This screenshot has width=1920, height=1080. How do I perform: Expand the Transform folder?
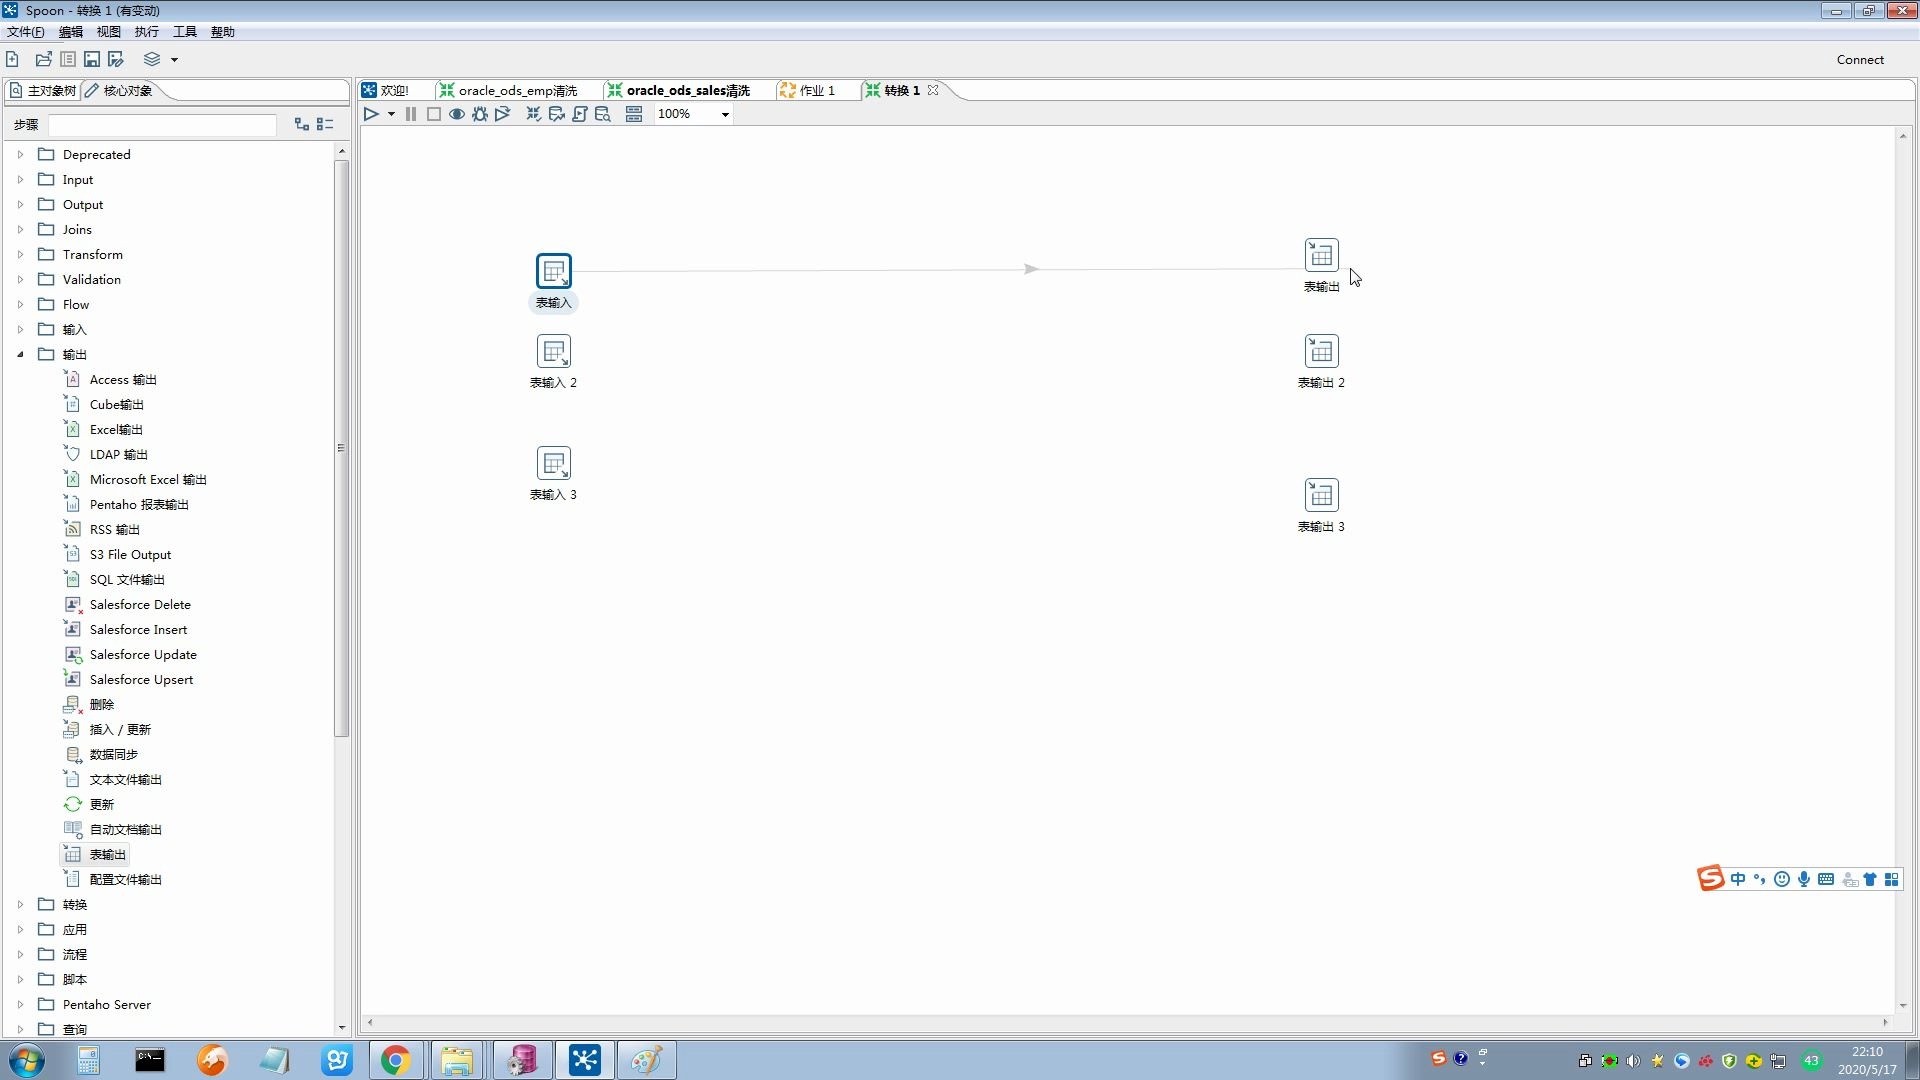pyautogui.click(x=20, y=254)
